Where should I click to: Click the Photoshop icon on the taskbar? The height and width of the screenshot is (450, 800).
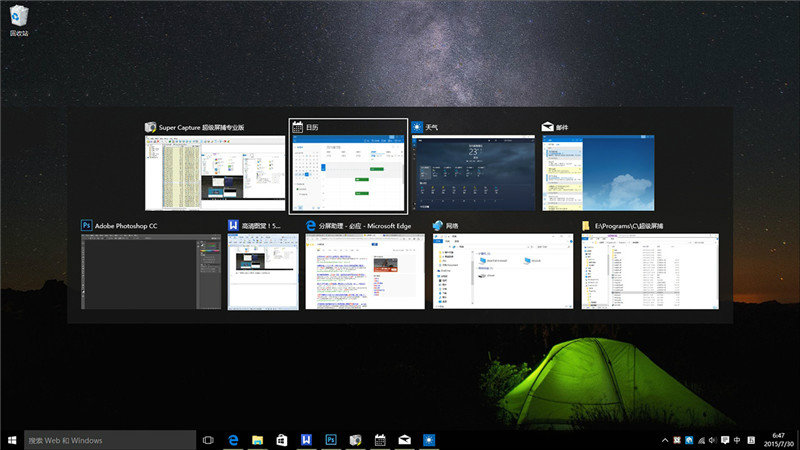(x=330, y=440)
